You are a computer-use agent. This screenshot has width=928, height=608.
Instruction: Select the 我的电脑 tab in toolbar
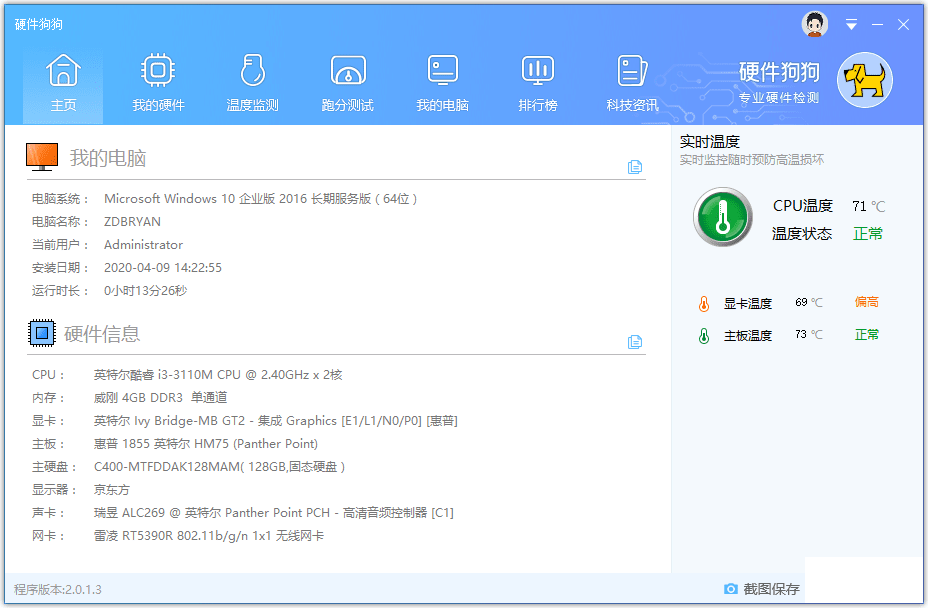click(x=443, y=83)
